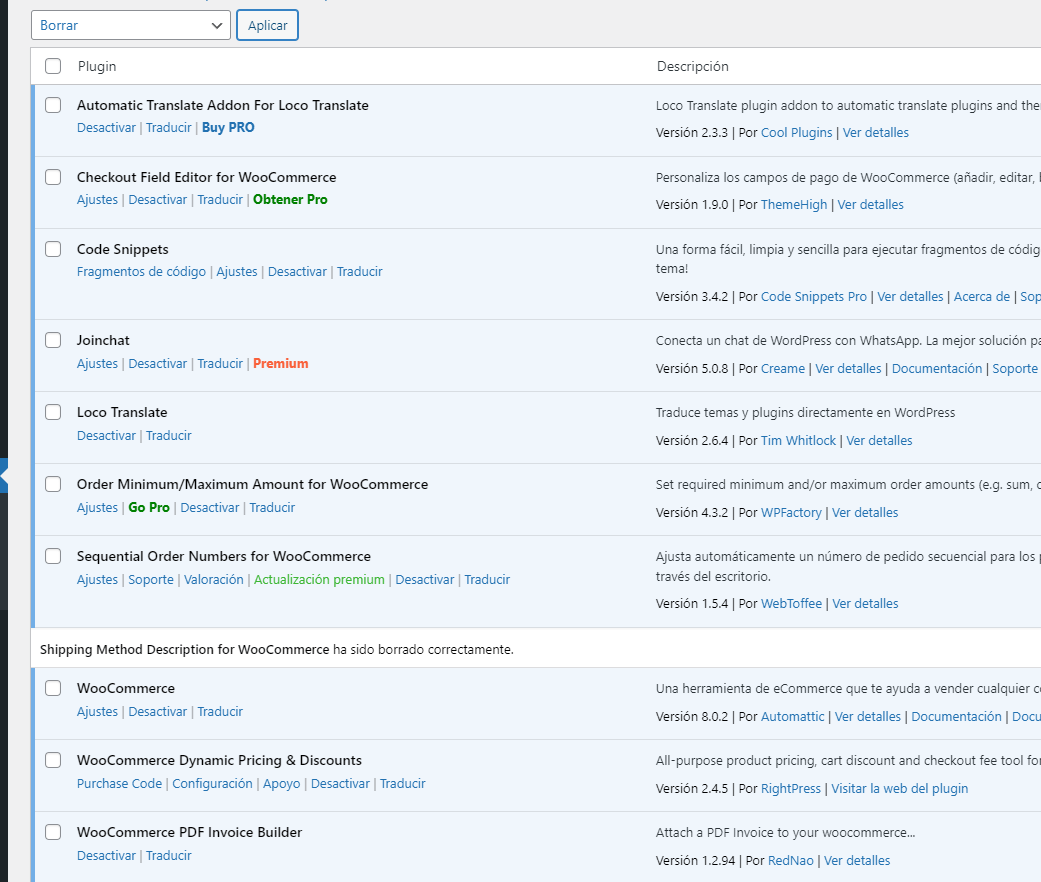
Task: Click the Apoyo link
Action: click(281, 784)
